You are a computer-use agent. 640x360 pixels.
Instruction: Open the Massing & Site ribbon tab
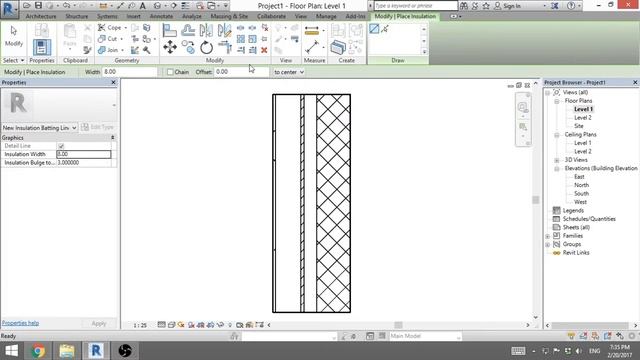coord(229,16)
